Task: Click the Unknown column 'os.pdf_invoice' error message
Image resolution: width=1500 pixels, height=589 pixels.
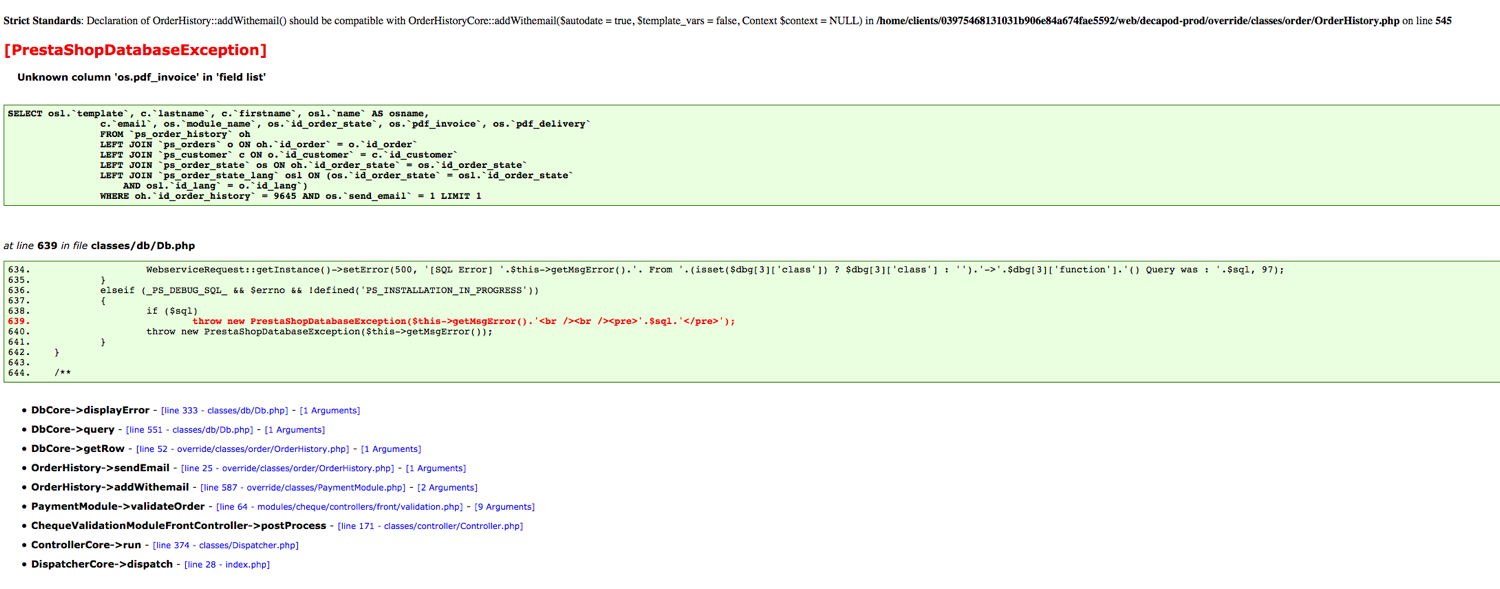Action: click(142, 77)
